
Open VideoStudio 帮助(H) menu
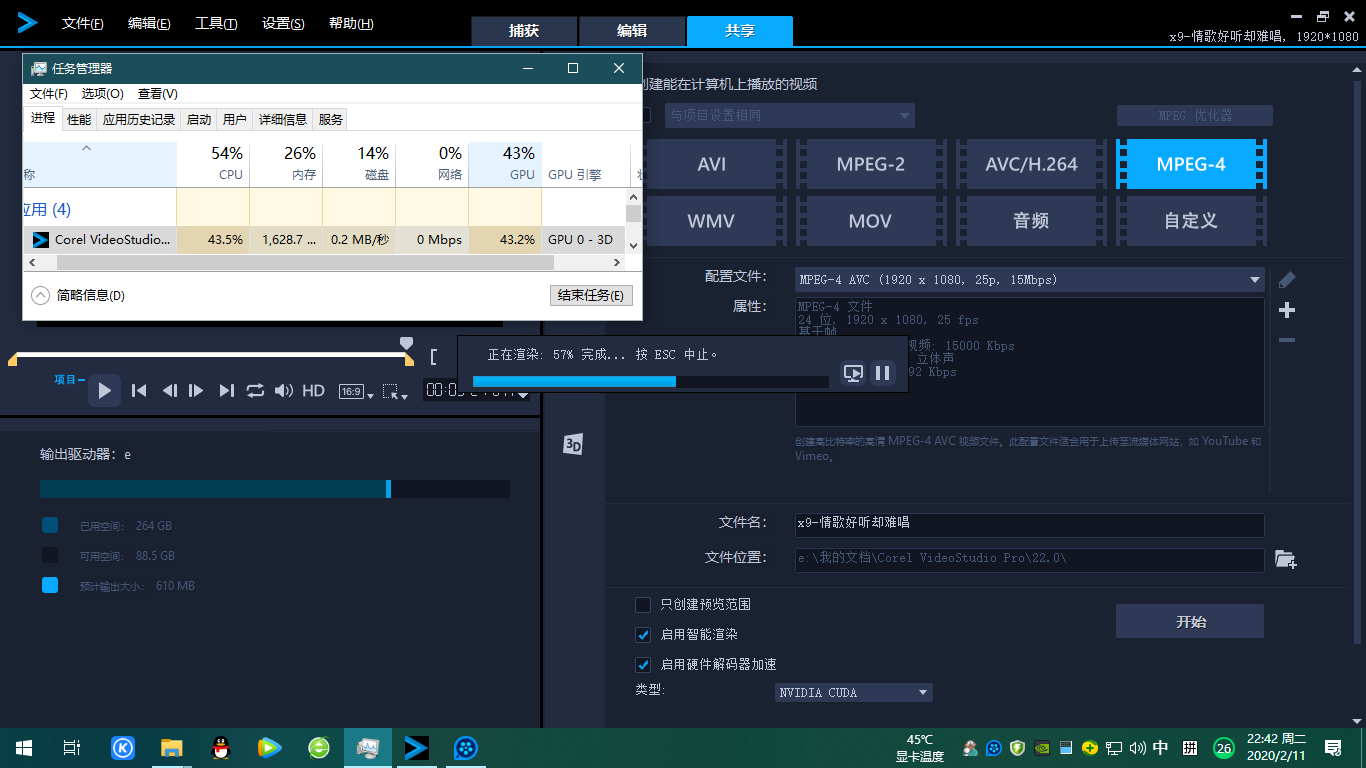(351, 24)
